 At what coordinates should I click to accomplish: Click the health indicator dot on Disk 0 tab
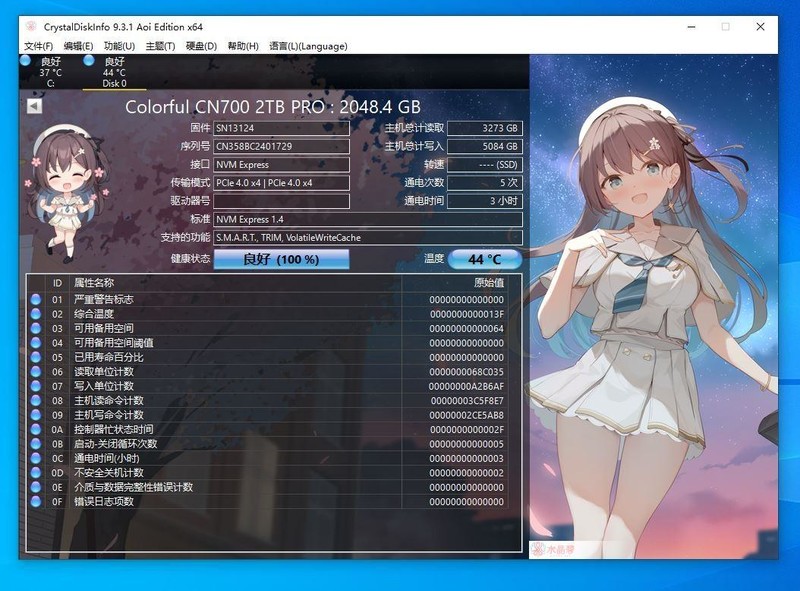89,61
